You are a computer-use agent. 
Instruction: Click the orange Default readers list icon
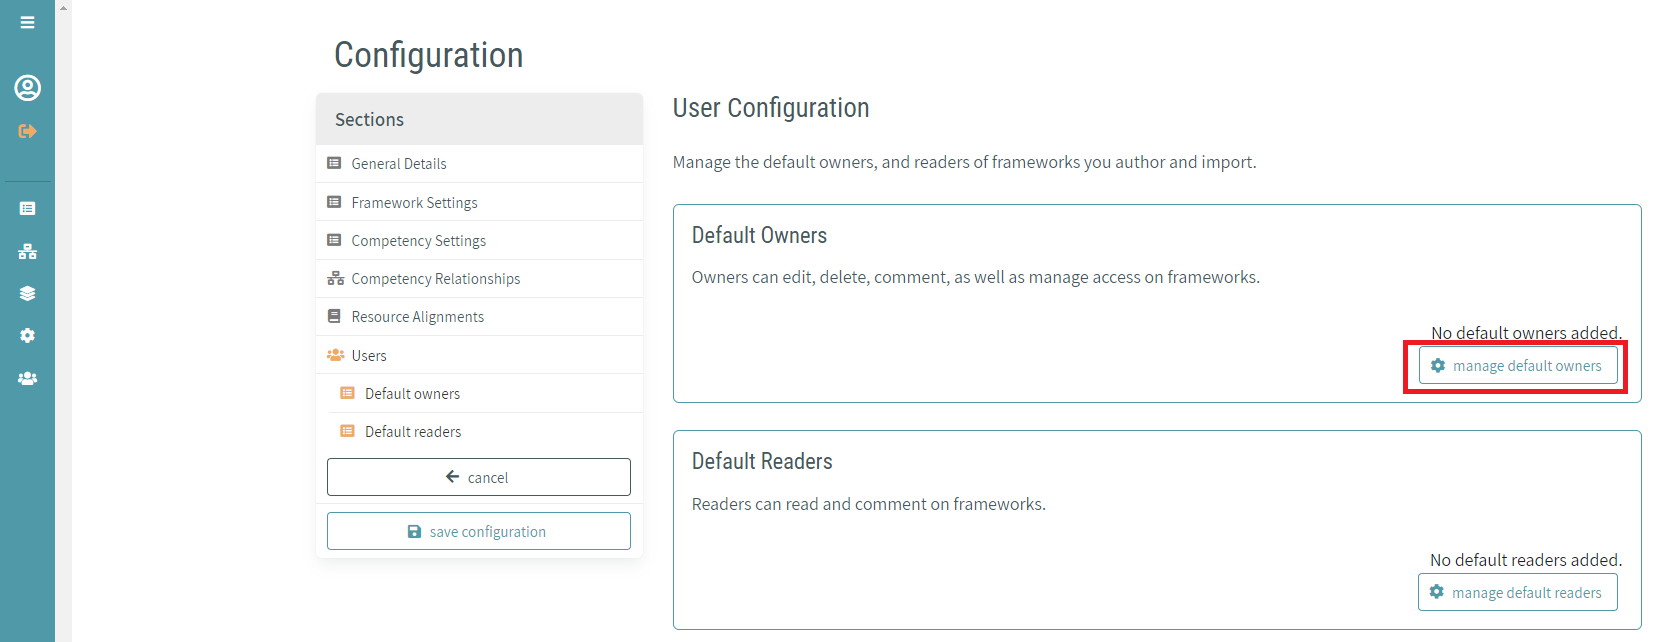click(347, 431)
